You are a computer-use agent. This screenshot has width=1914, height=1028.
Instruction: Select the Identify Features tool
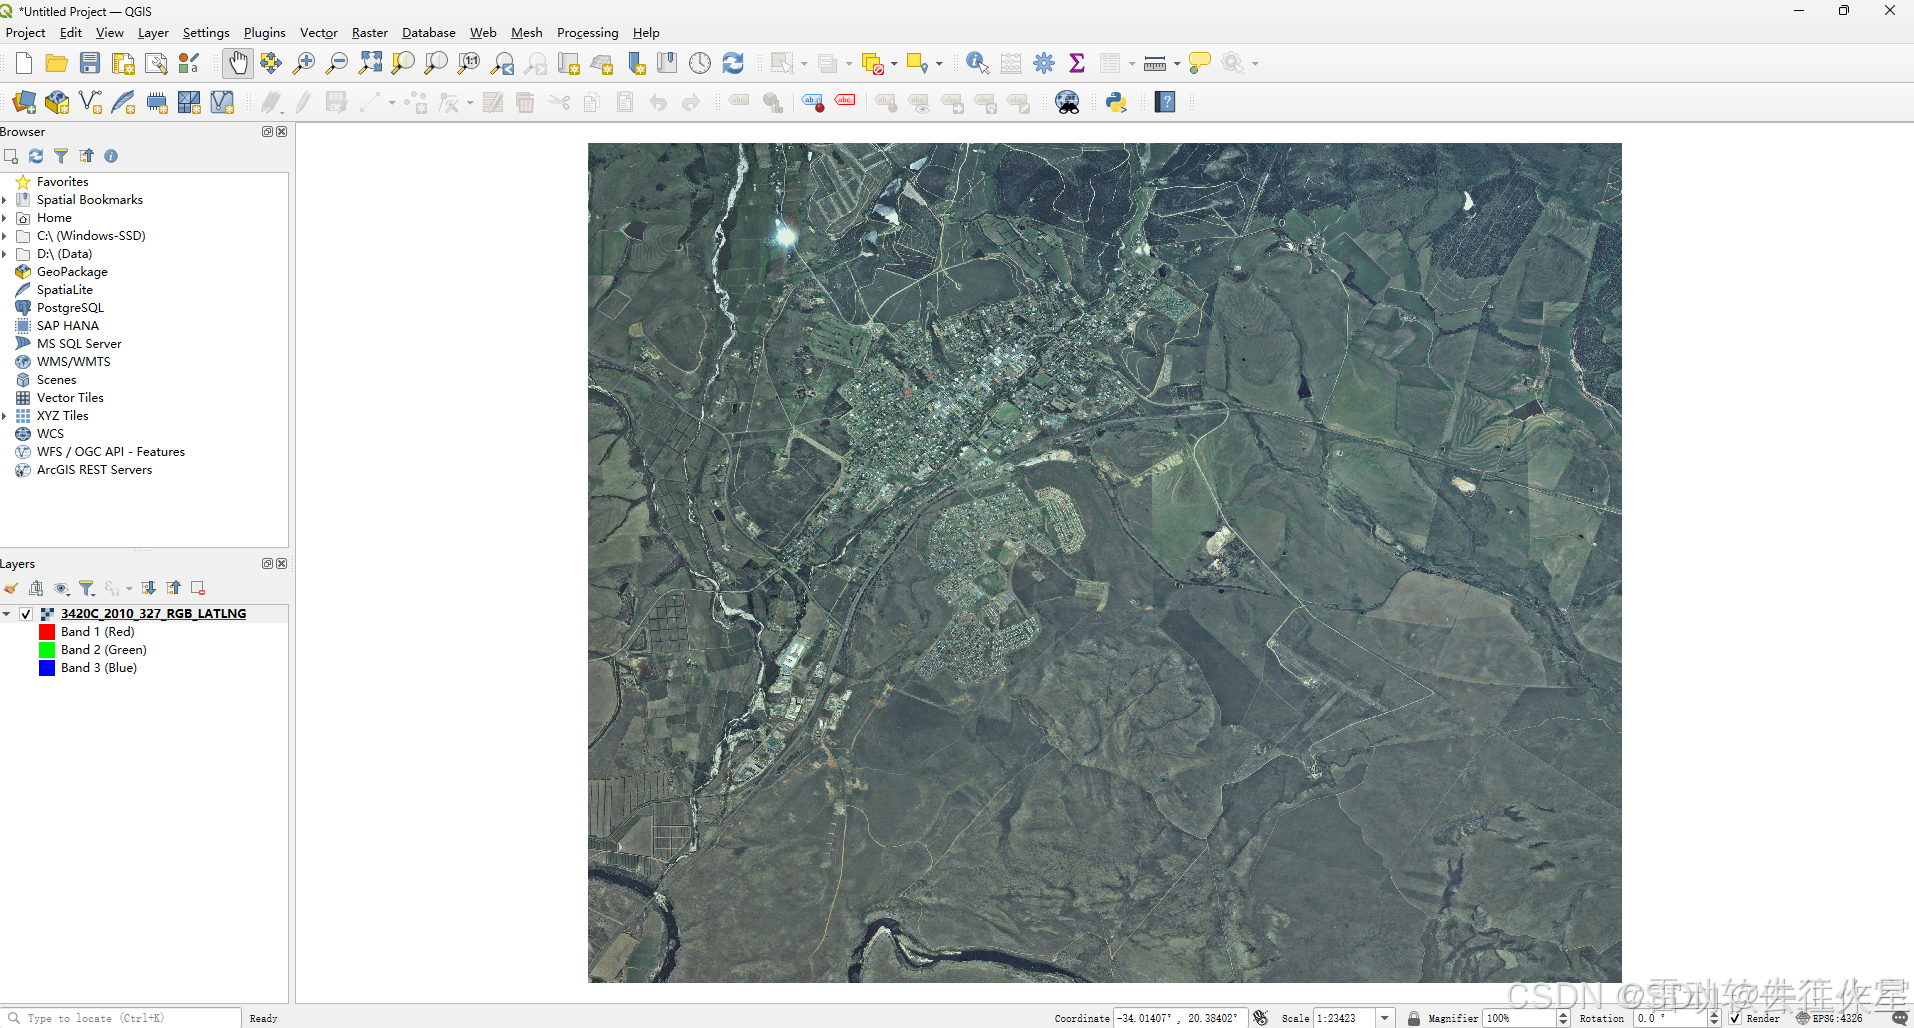(x=978, y=64)
